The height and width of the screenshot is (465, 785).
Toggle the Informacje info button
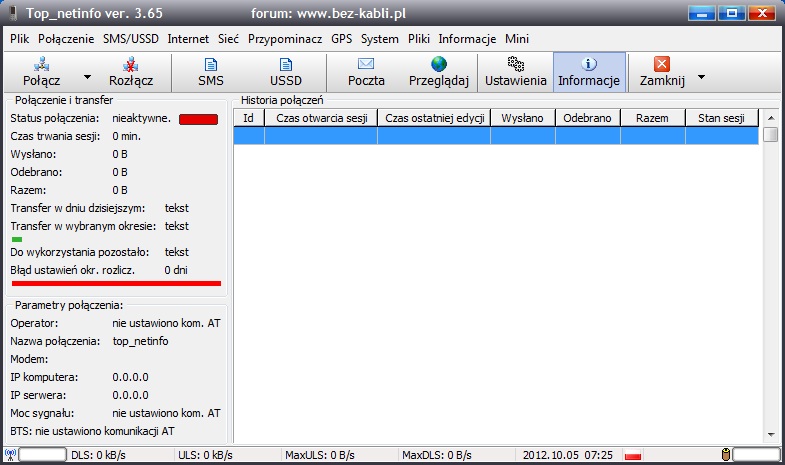589,64
